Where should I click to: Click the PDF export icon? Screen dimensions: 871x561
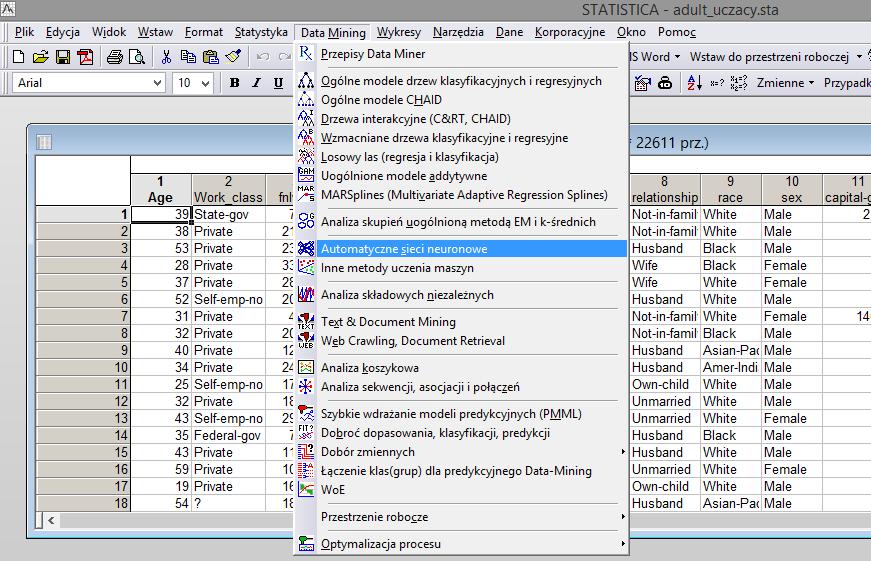[x=85, y=57]
